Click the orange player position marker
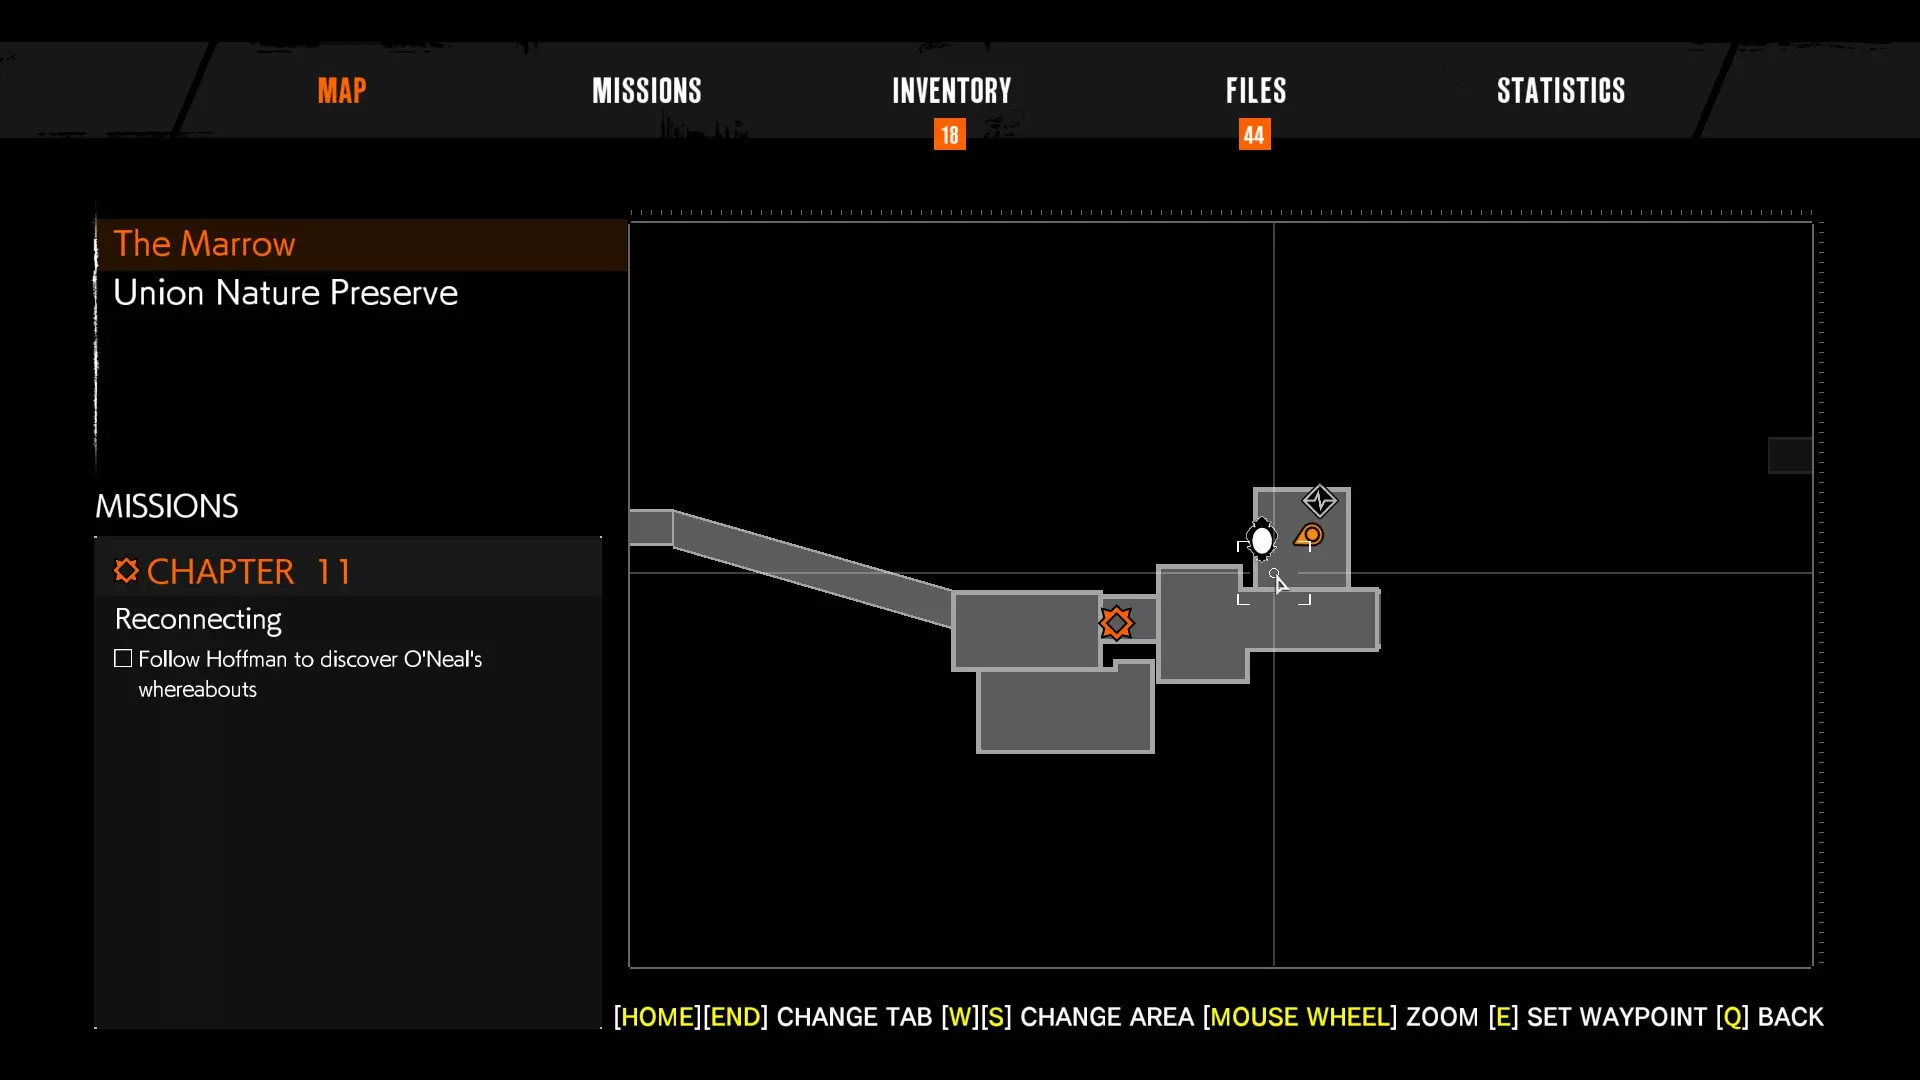 1309,537
